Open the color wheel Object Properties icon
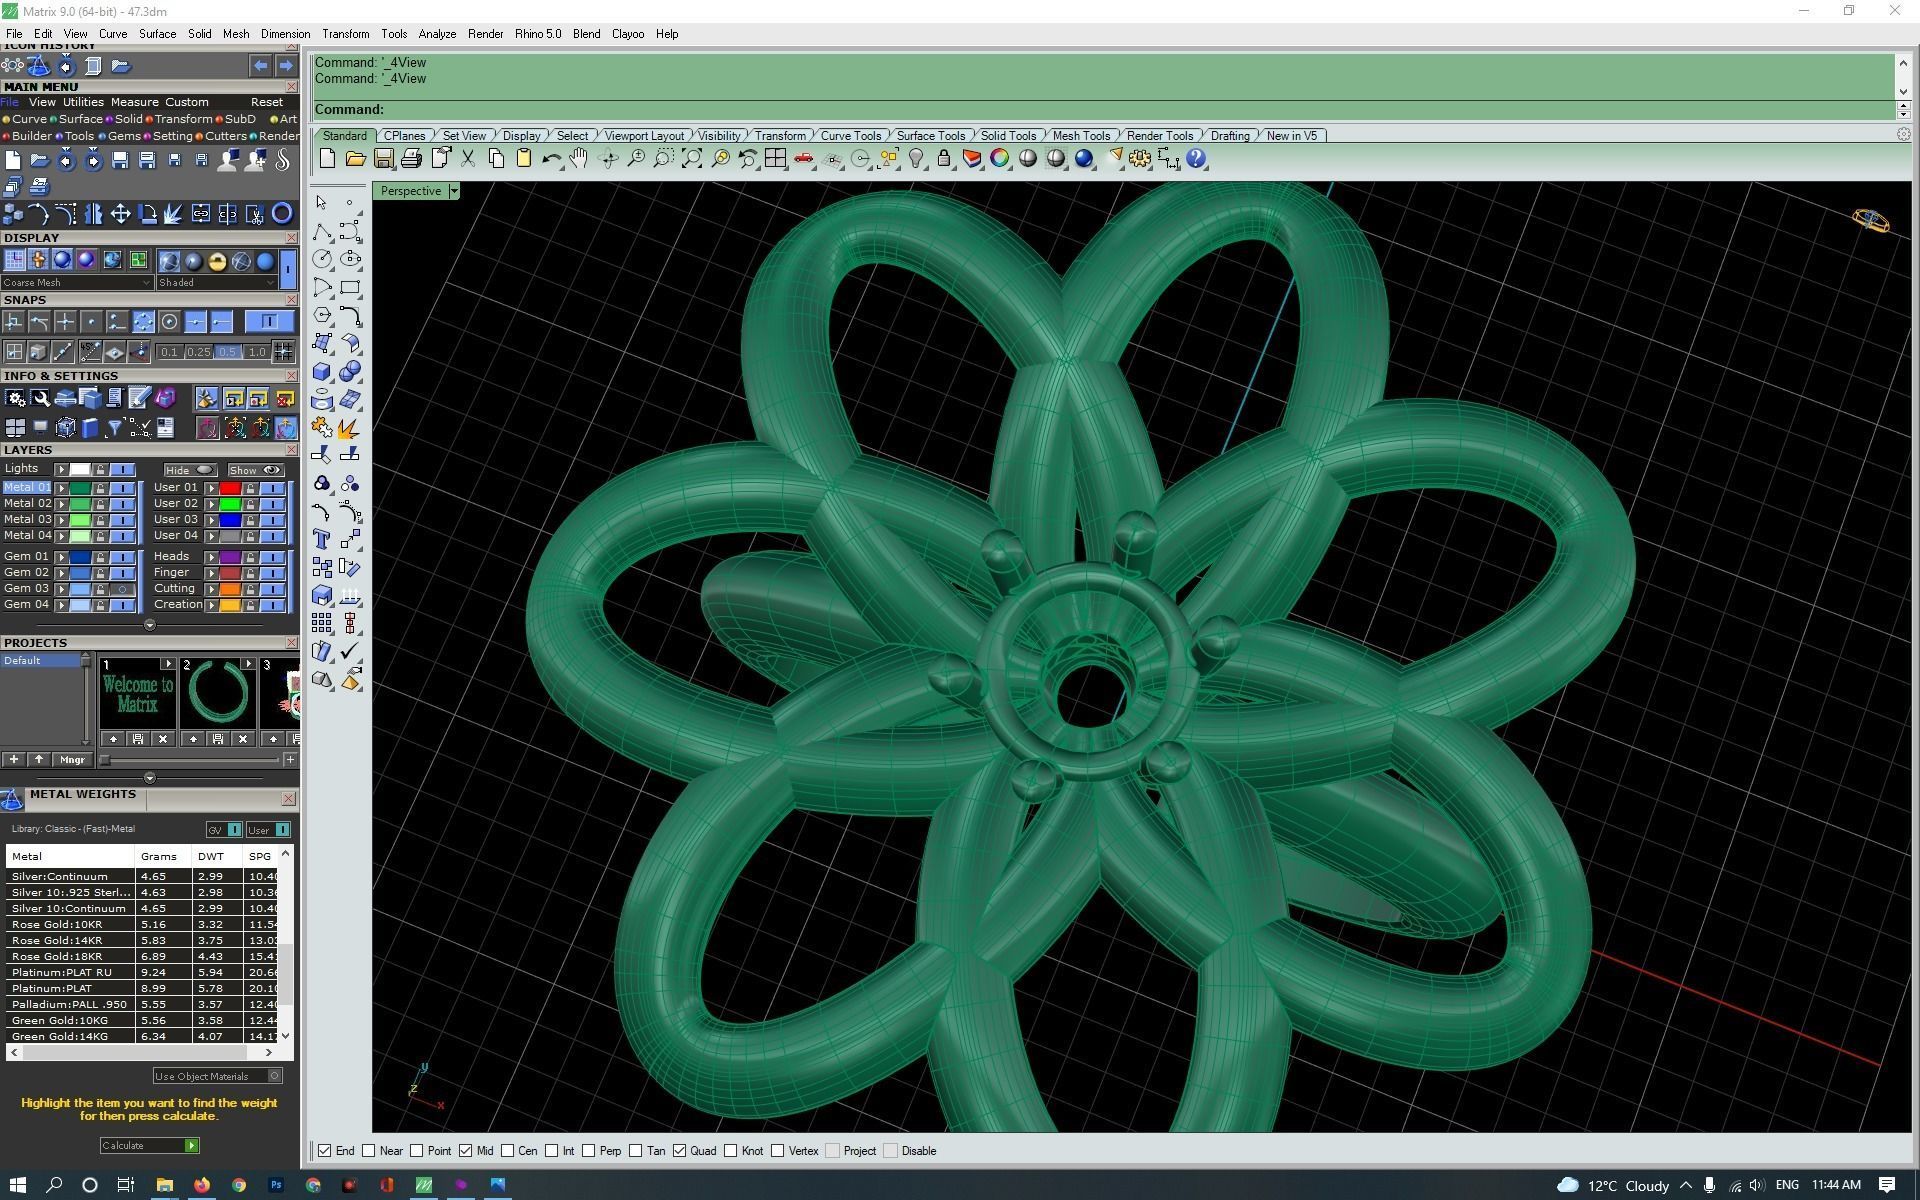 pos(1000,159)
